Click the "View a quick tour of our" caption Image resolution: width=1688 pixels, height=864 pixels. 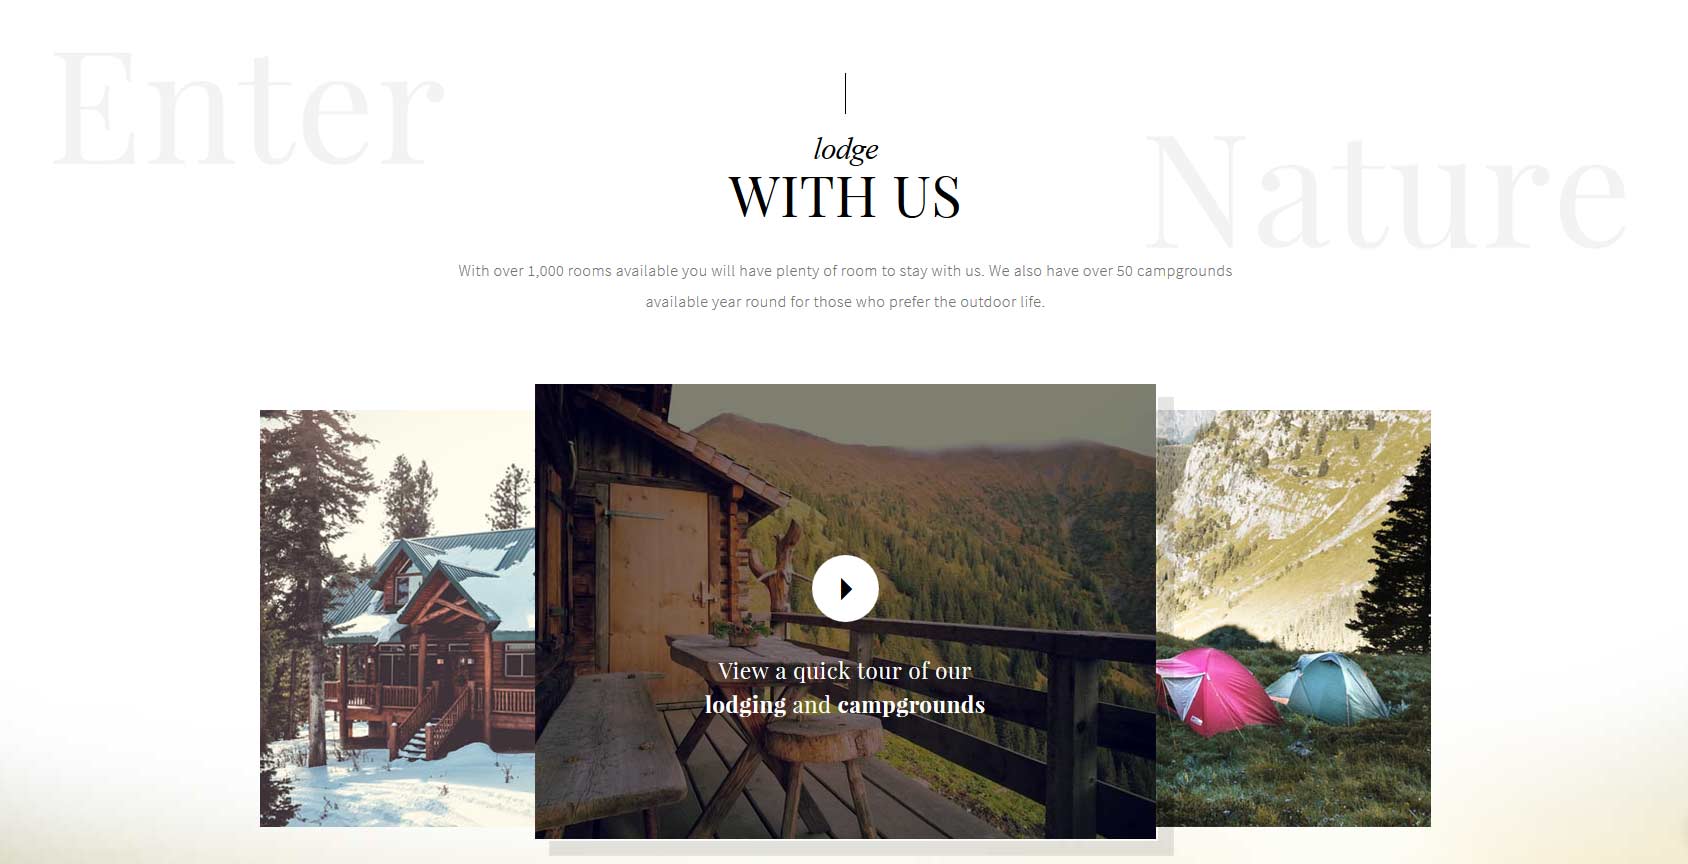coord(845,671)
